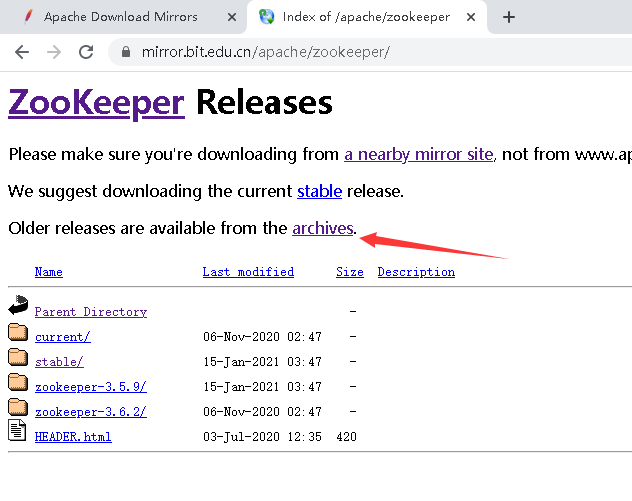The image size is (632, 501).
Task: Open the current/ folder link
Action: click(x=63, y=337)
